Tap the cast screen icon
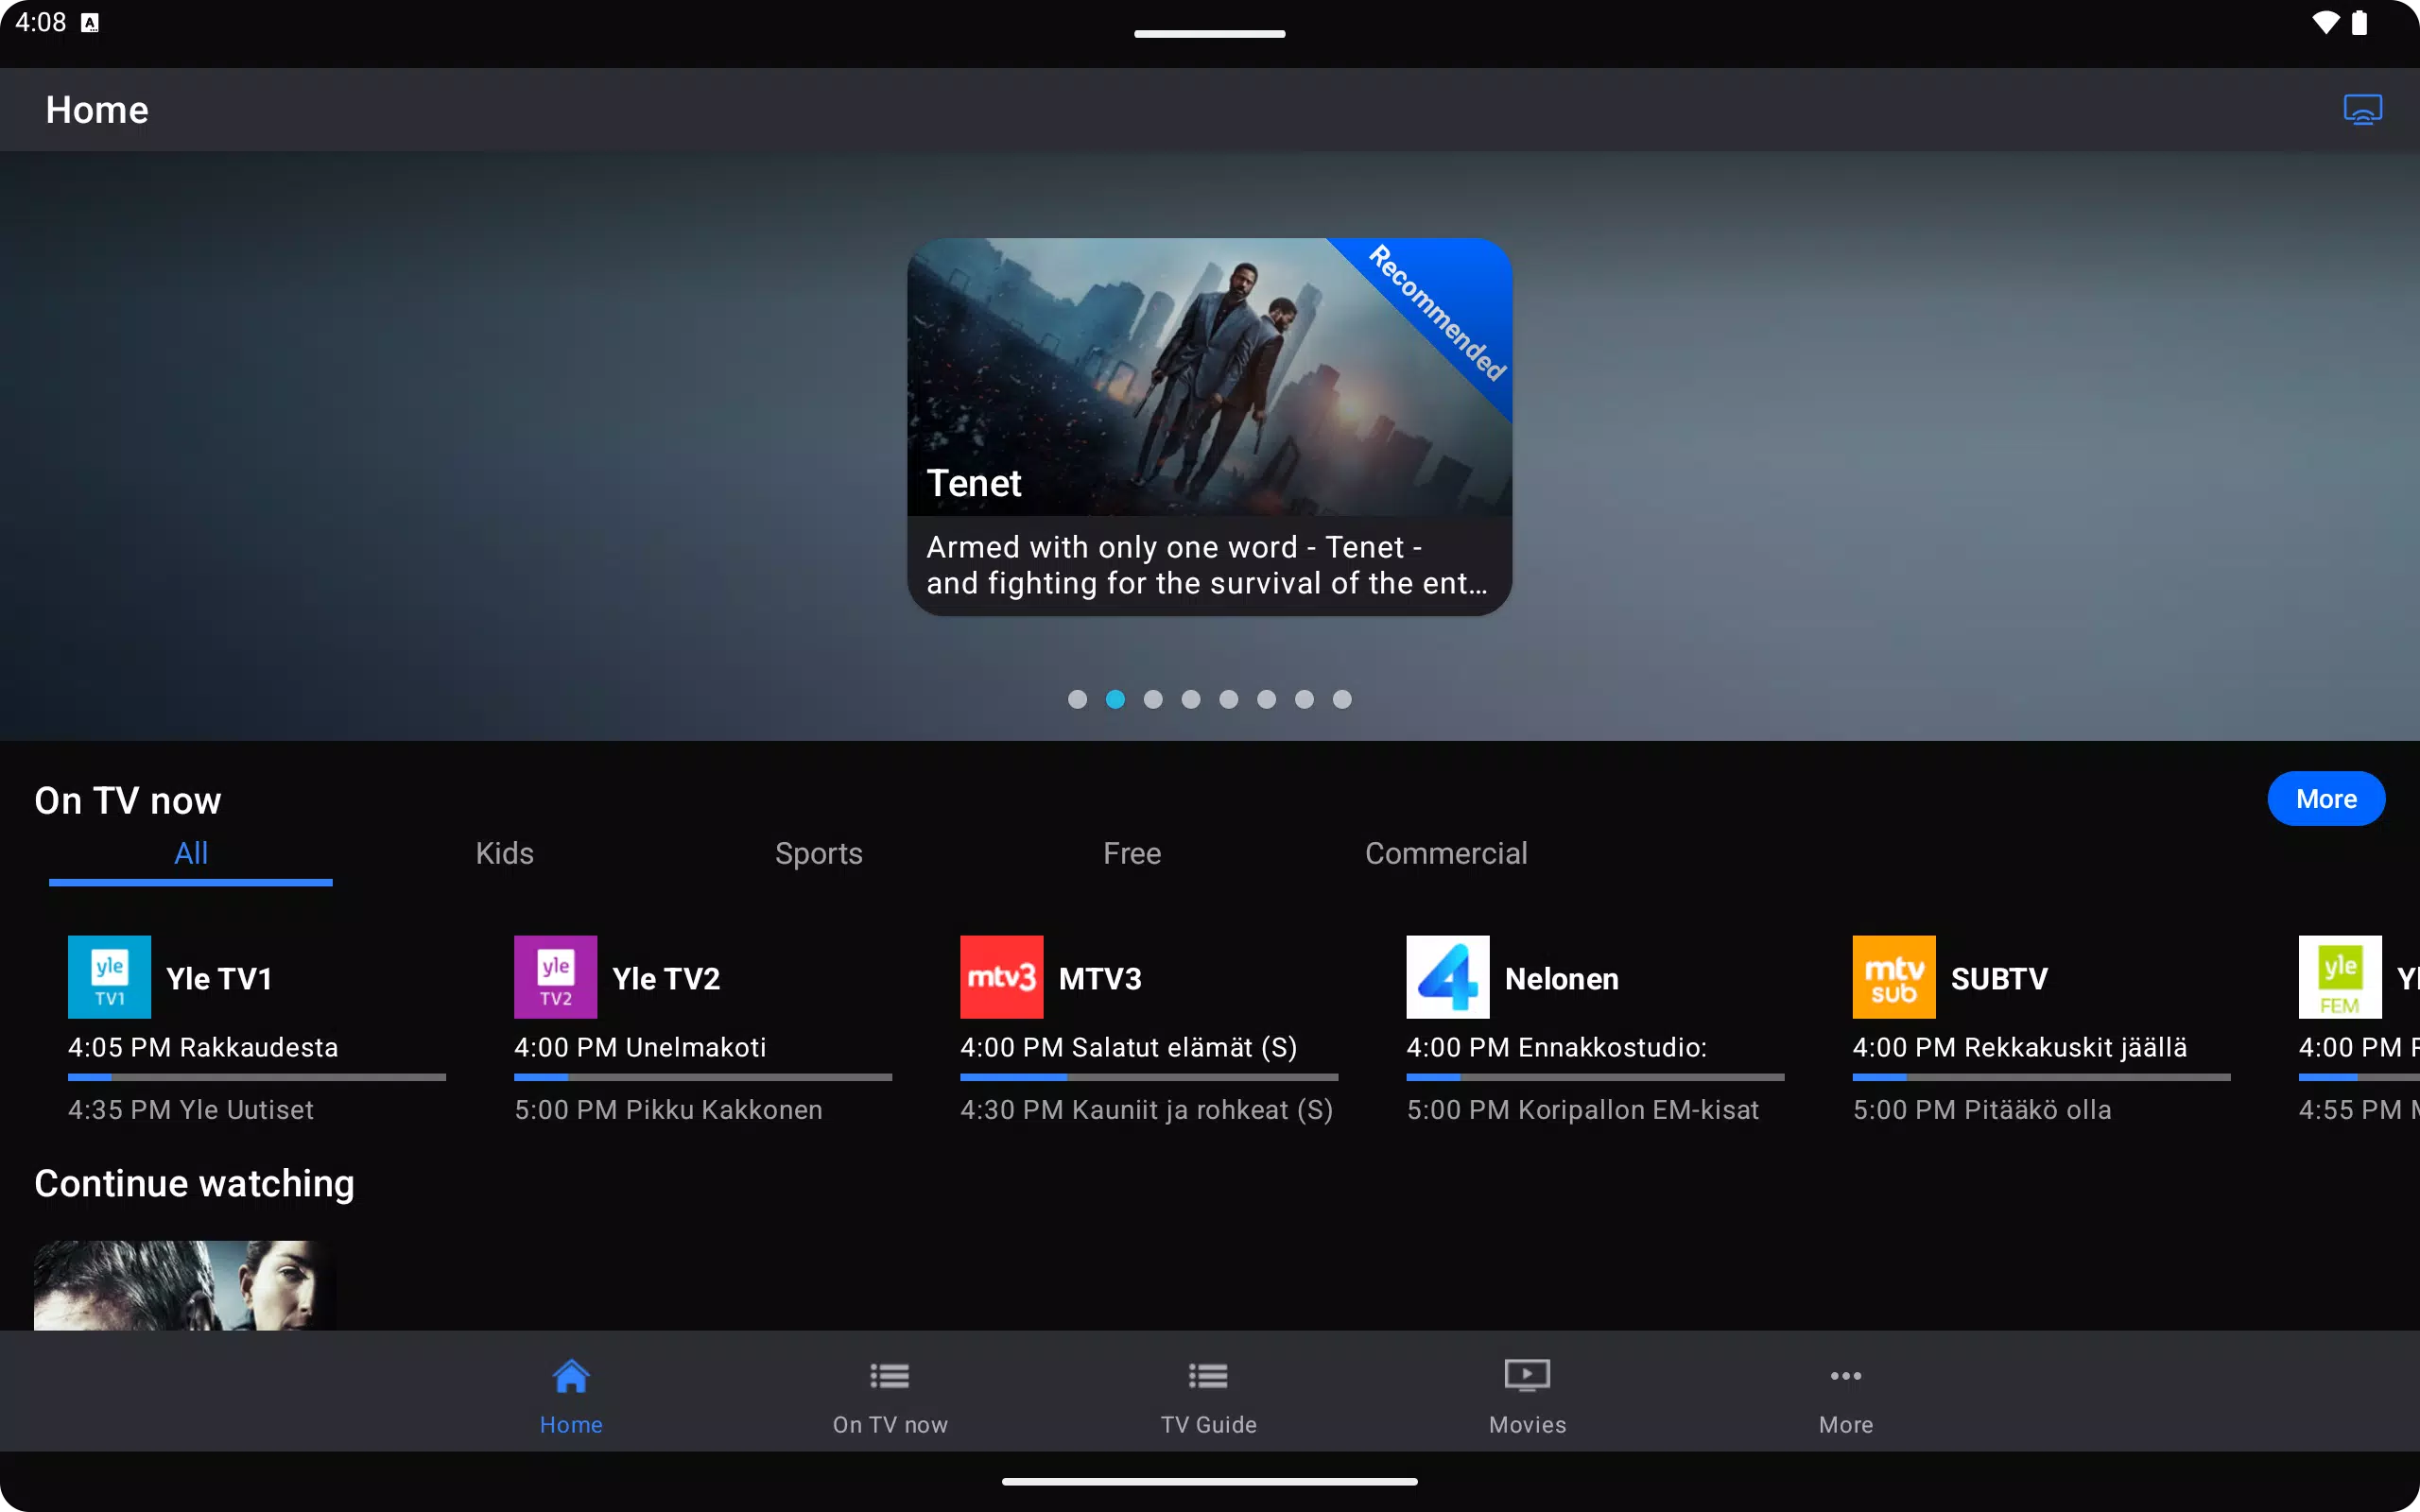 coord(2362,109)
